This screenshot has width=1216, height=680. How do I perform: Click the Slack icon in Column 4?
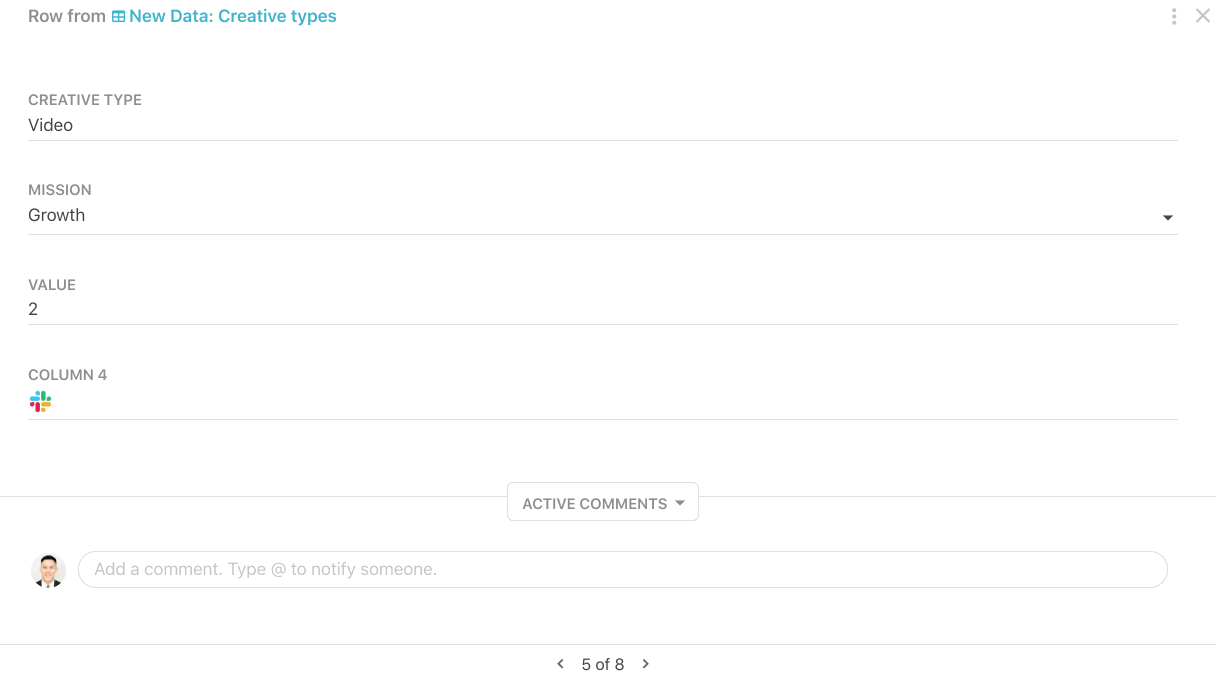coord(40,402)
